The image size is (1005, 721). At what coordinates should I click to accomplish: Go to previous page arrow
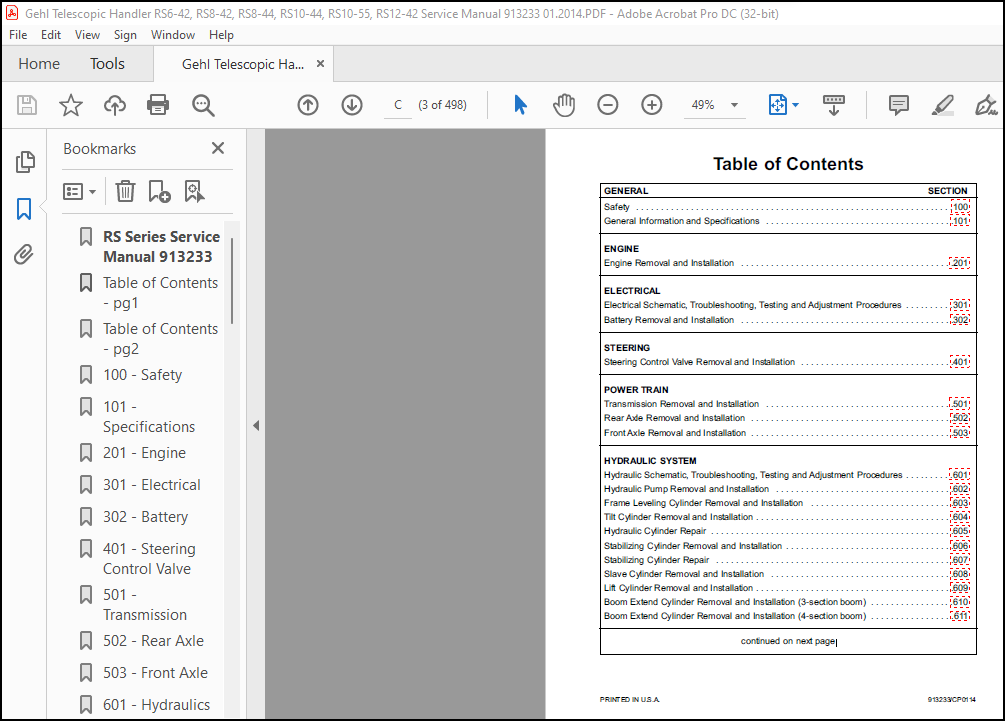coord(308,105)
